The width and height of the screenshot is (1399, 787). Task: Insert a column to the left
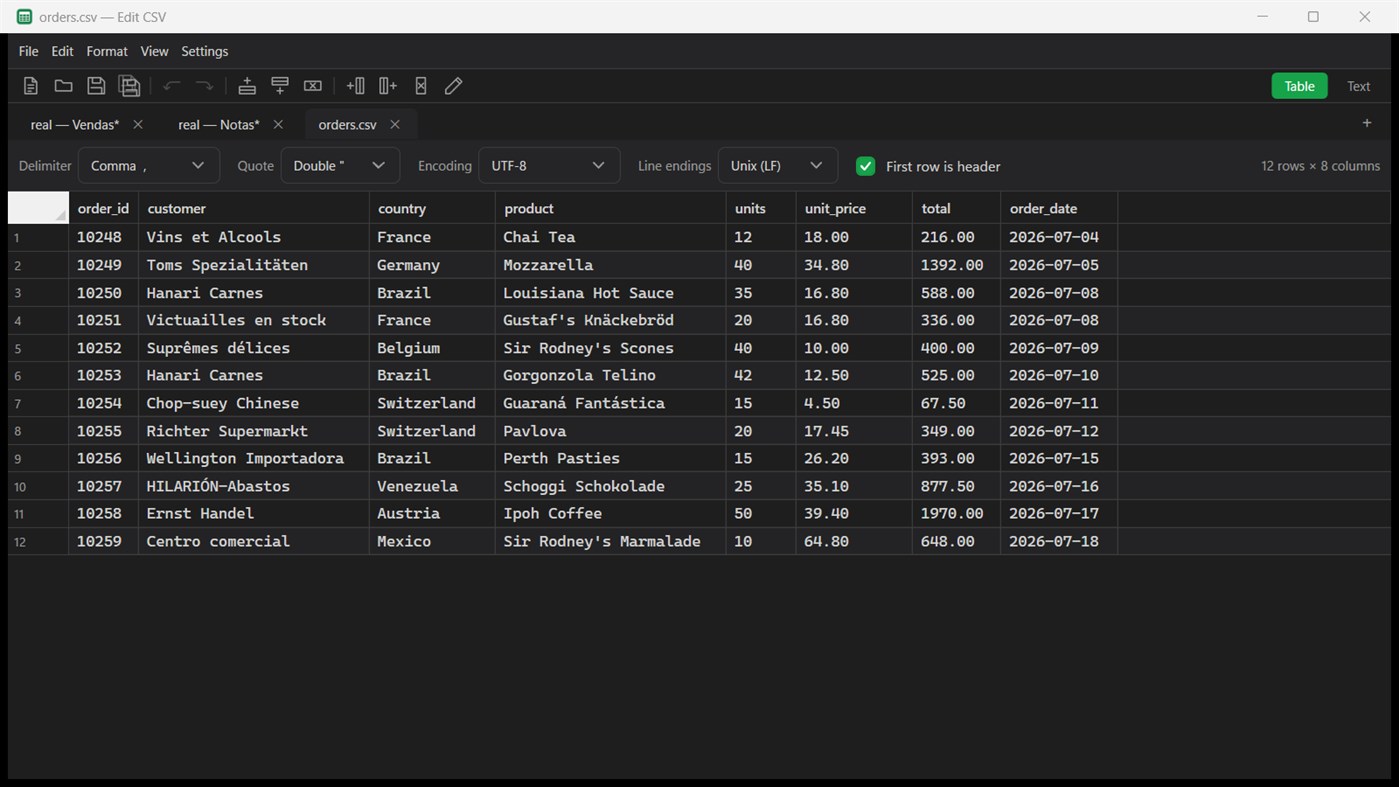[x=355, y=86]
